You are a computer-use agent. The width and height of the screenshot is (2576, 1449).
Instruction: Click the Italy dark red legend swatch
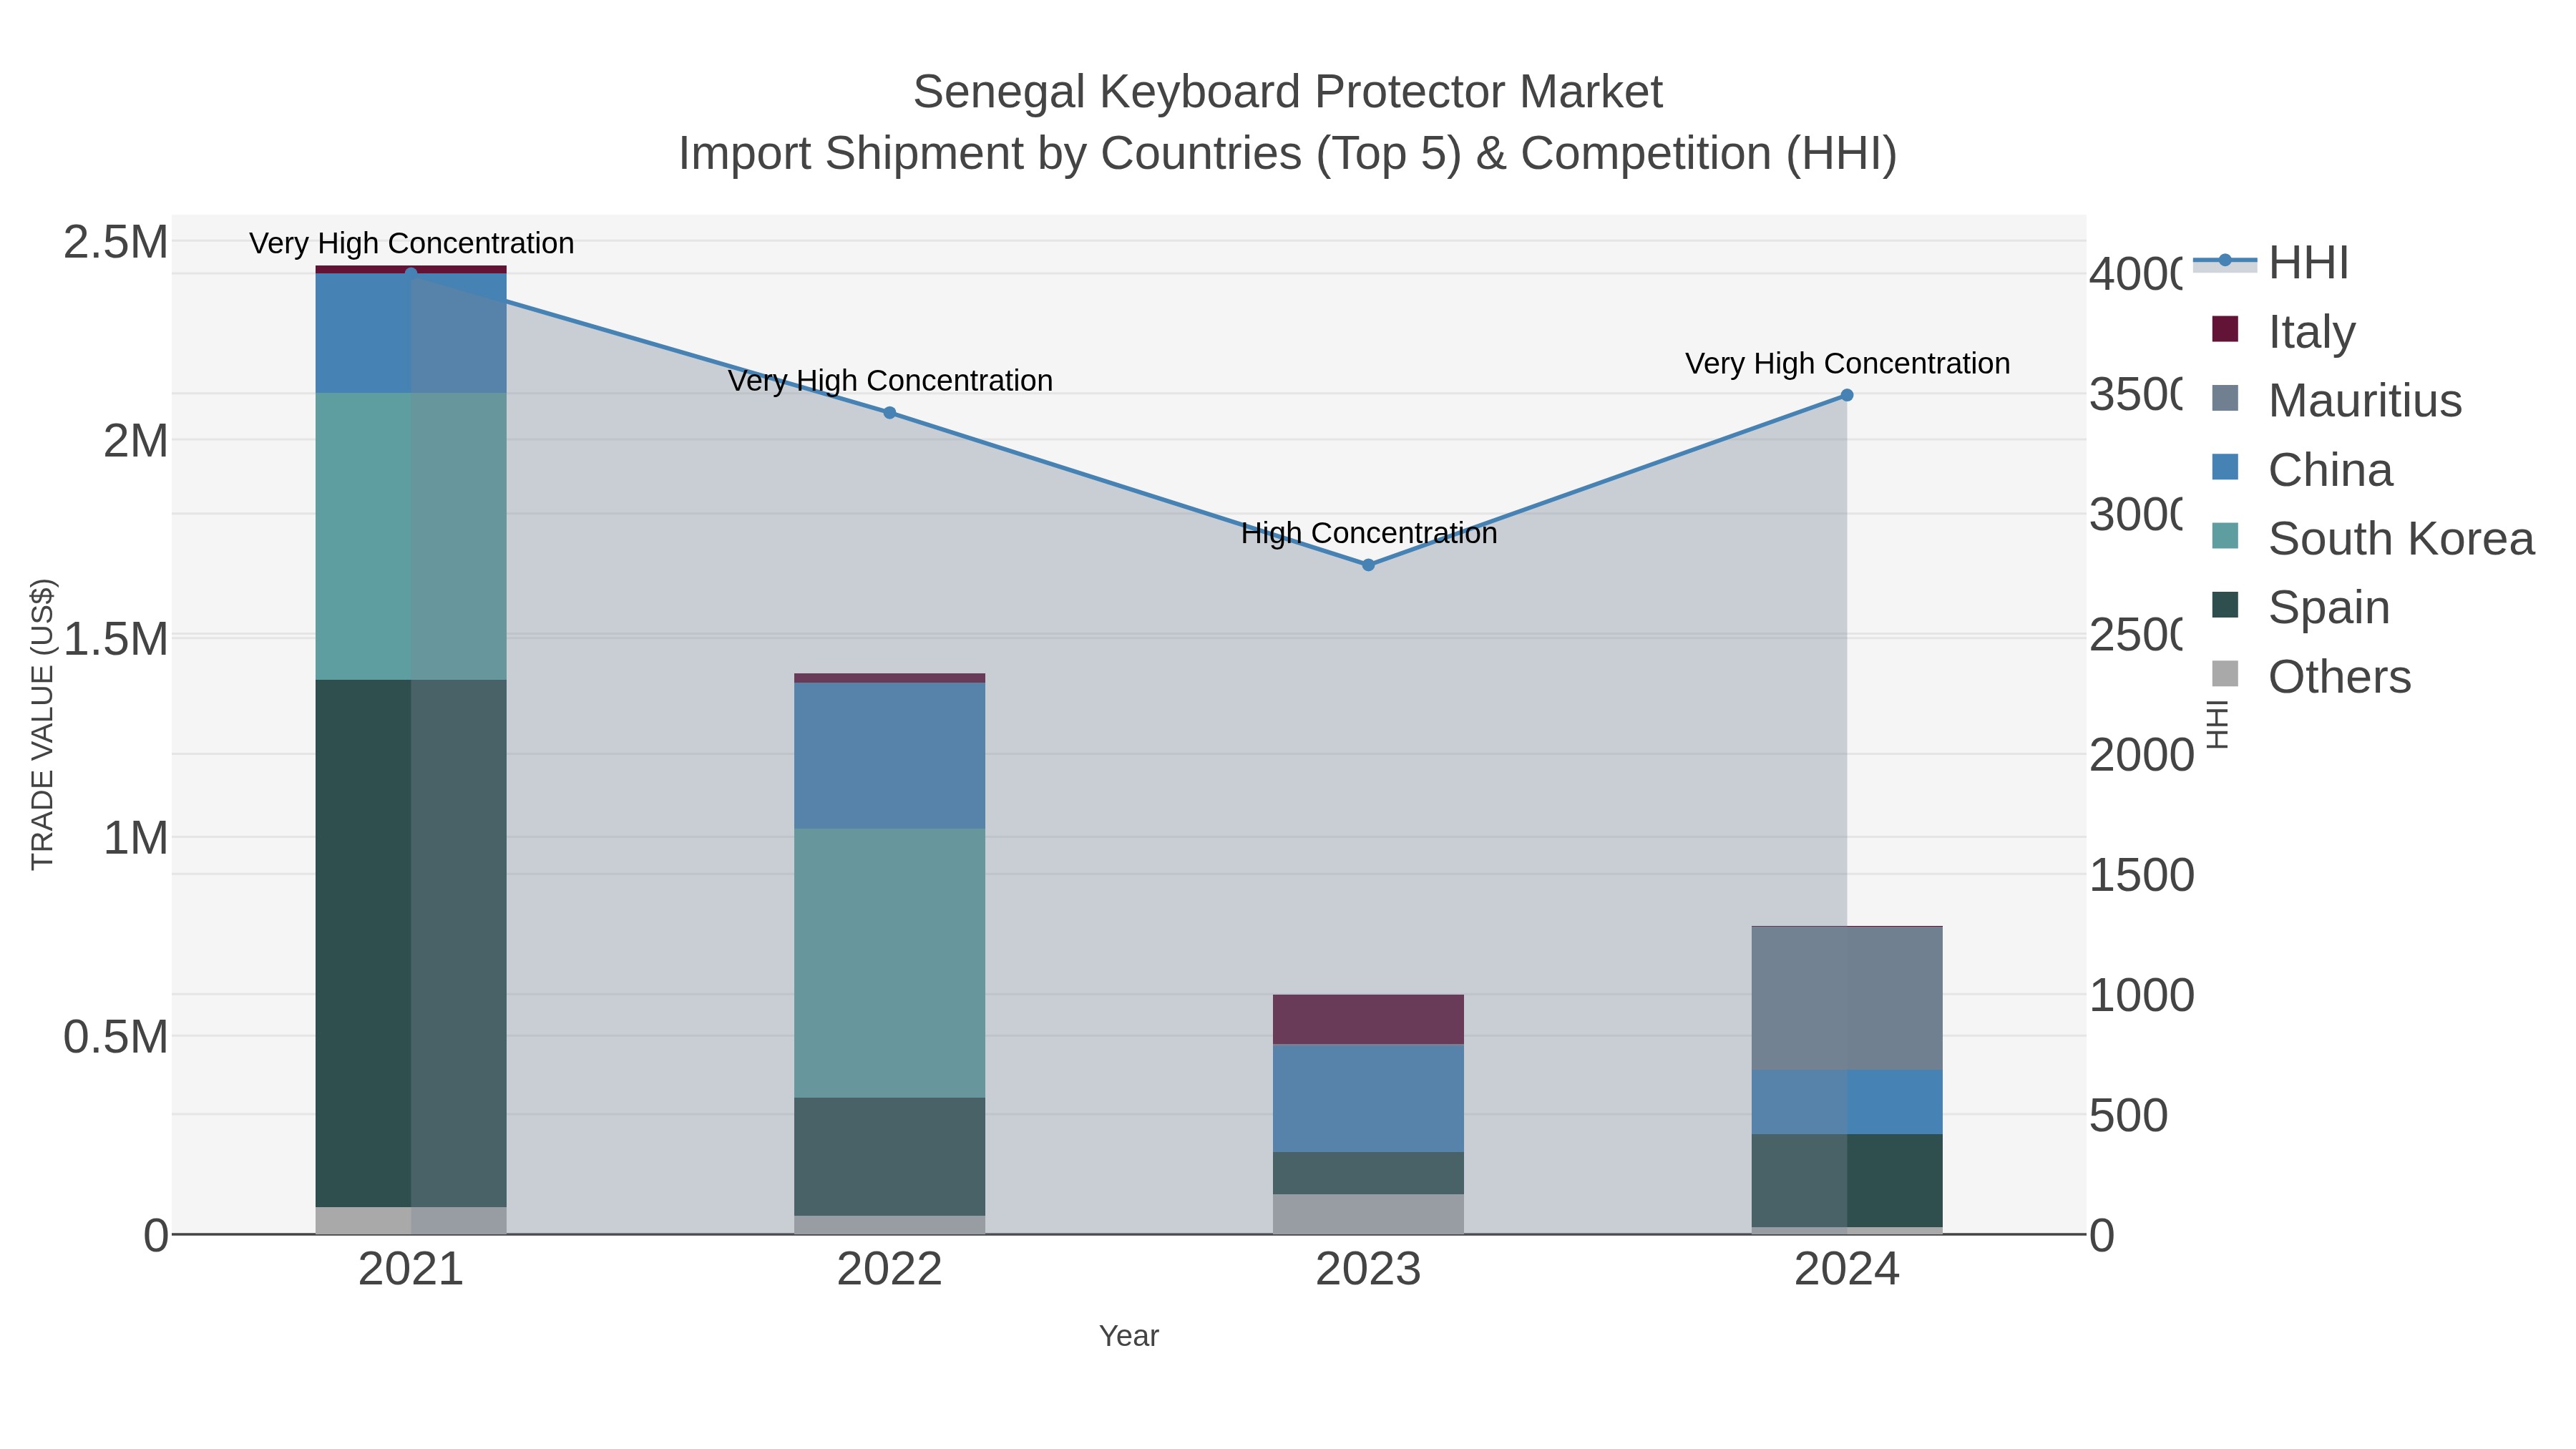(2225, 329)
